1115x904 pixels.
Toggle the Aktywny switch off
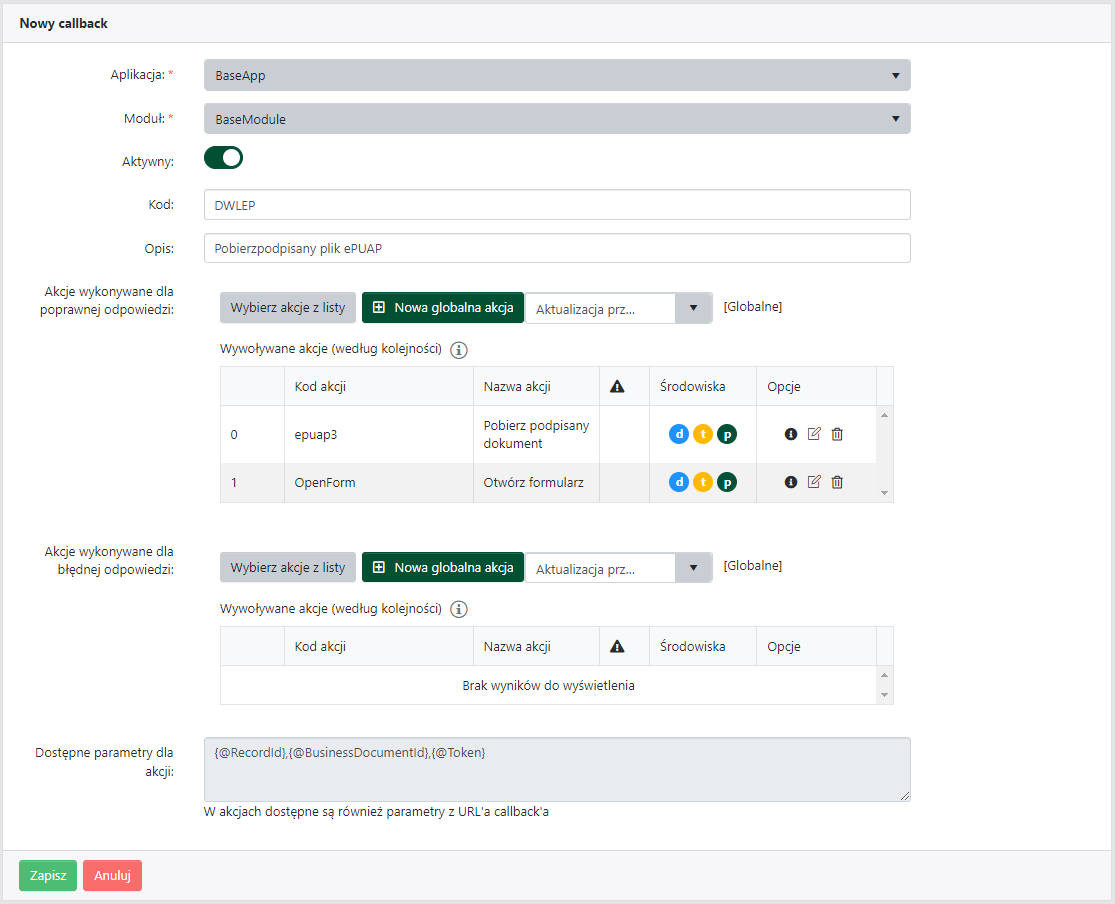tap(223, 158)
